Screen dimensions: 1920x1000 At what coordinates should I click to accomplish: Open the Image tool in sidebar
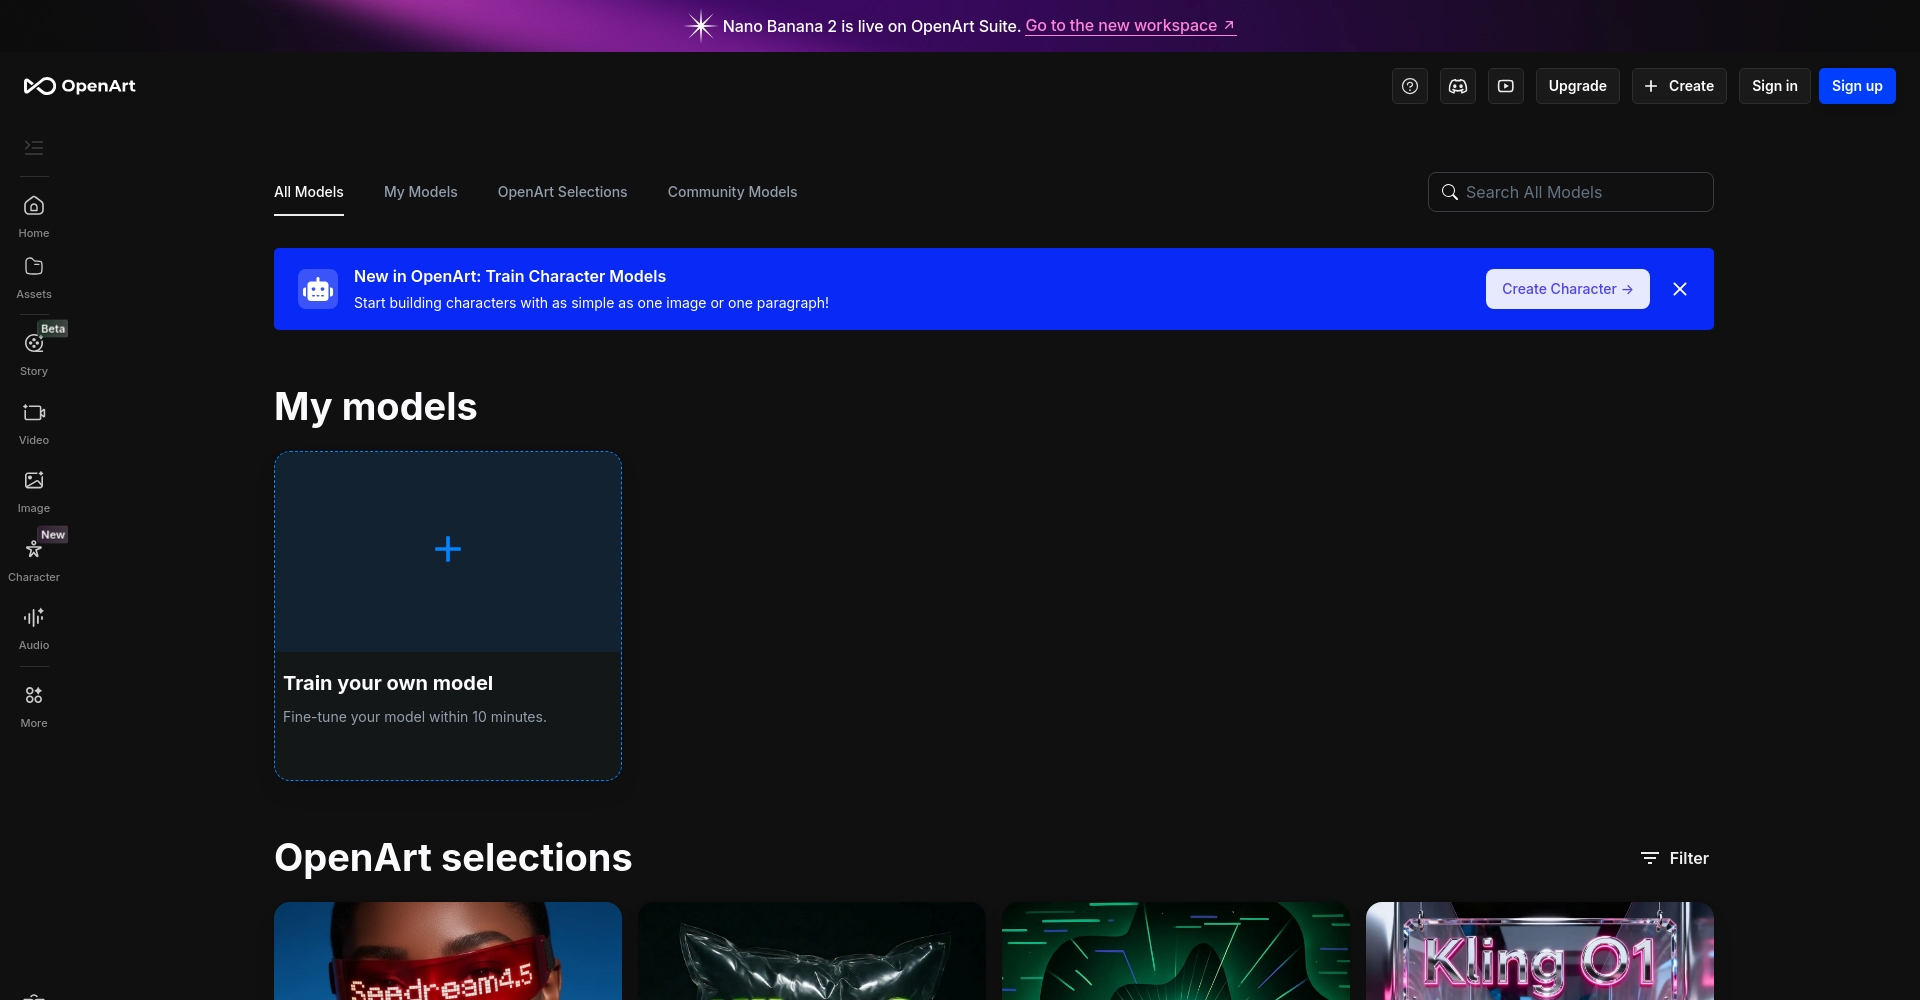[34, 491]
